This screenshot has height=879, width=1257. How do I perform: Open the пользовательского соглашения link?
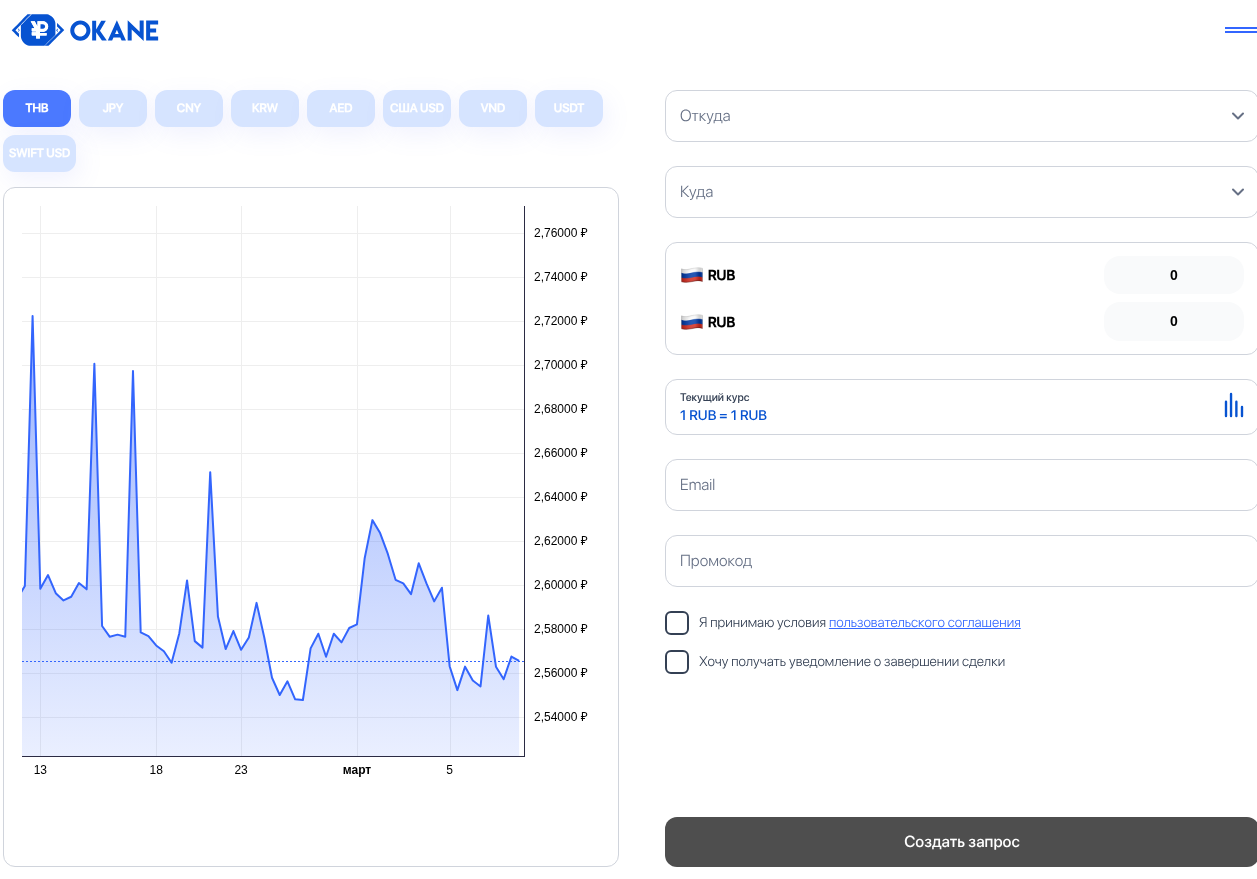924,623
